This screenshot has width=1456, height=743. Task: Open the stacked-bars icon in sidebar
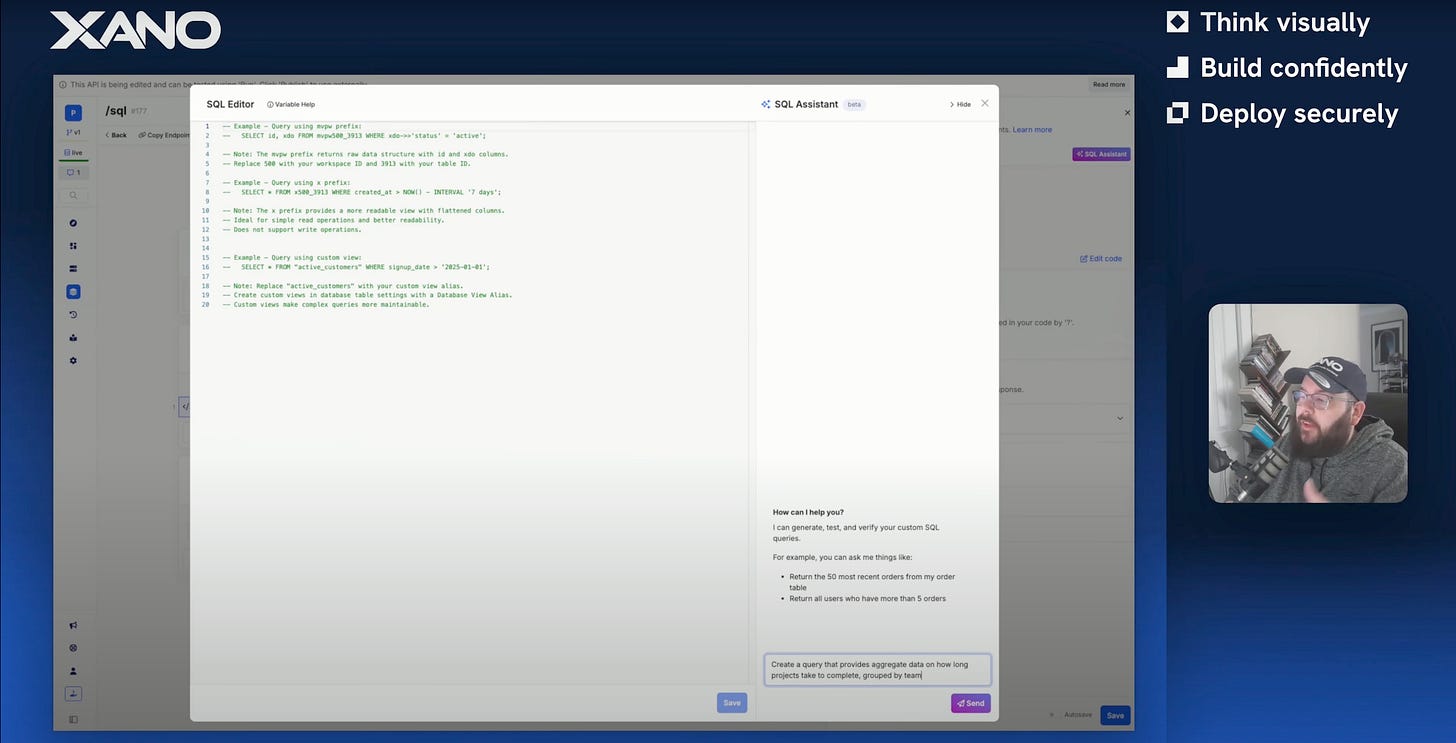point(73,269)
